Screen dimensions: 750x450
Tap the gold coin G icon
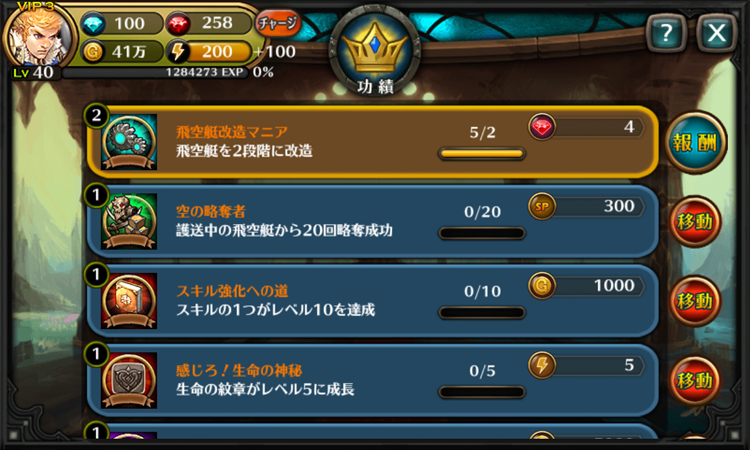click(x=92, y=52)
